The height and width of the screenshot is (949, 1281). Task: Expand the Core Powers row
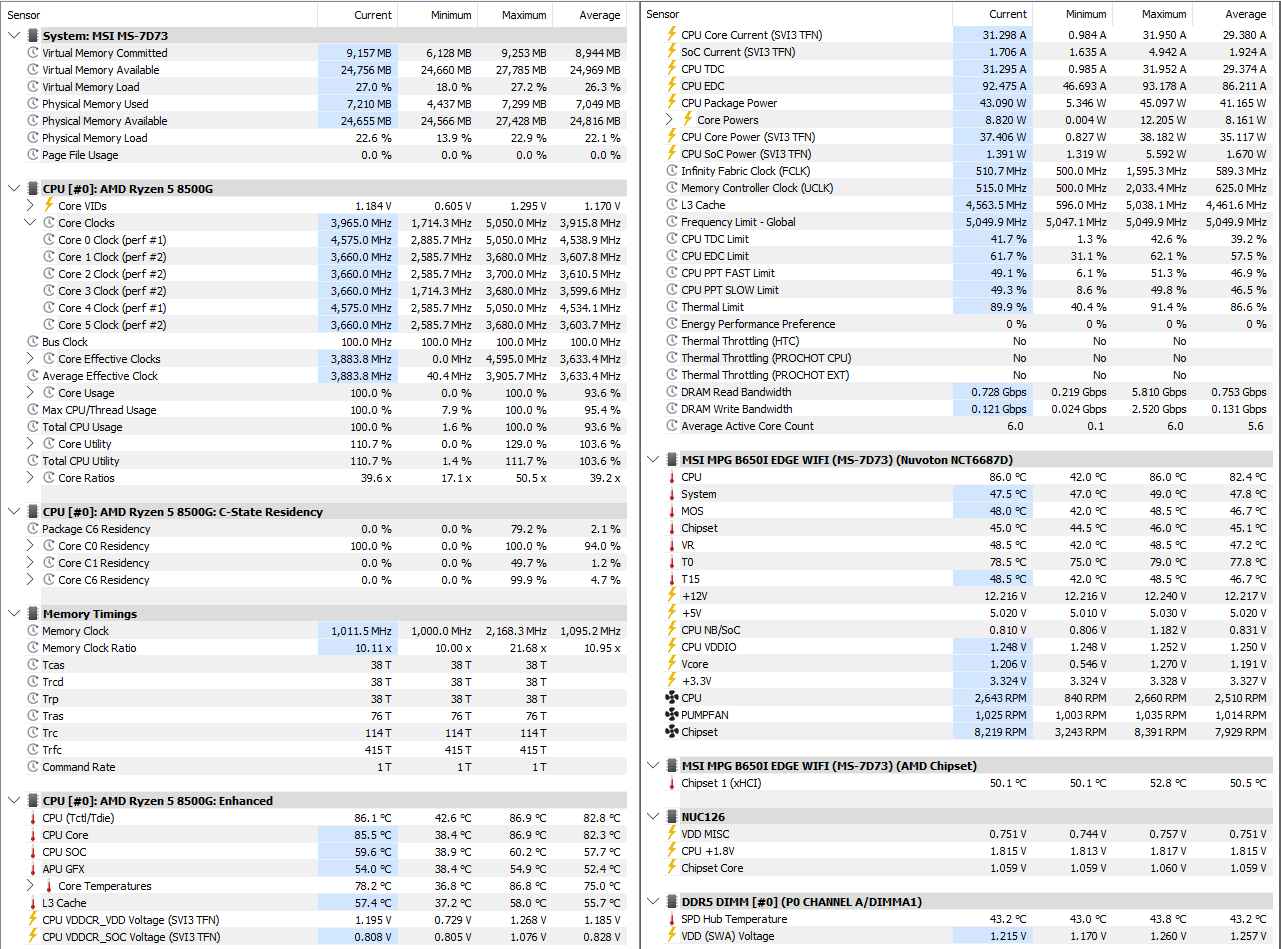point(671,120)
